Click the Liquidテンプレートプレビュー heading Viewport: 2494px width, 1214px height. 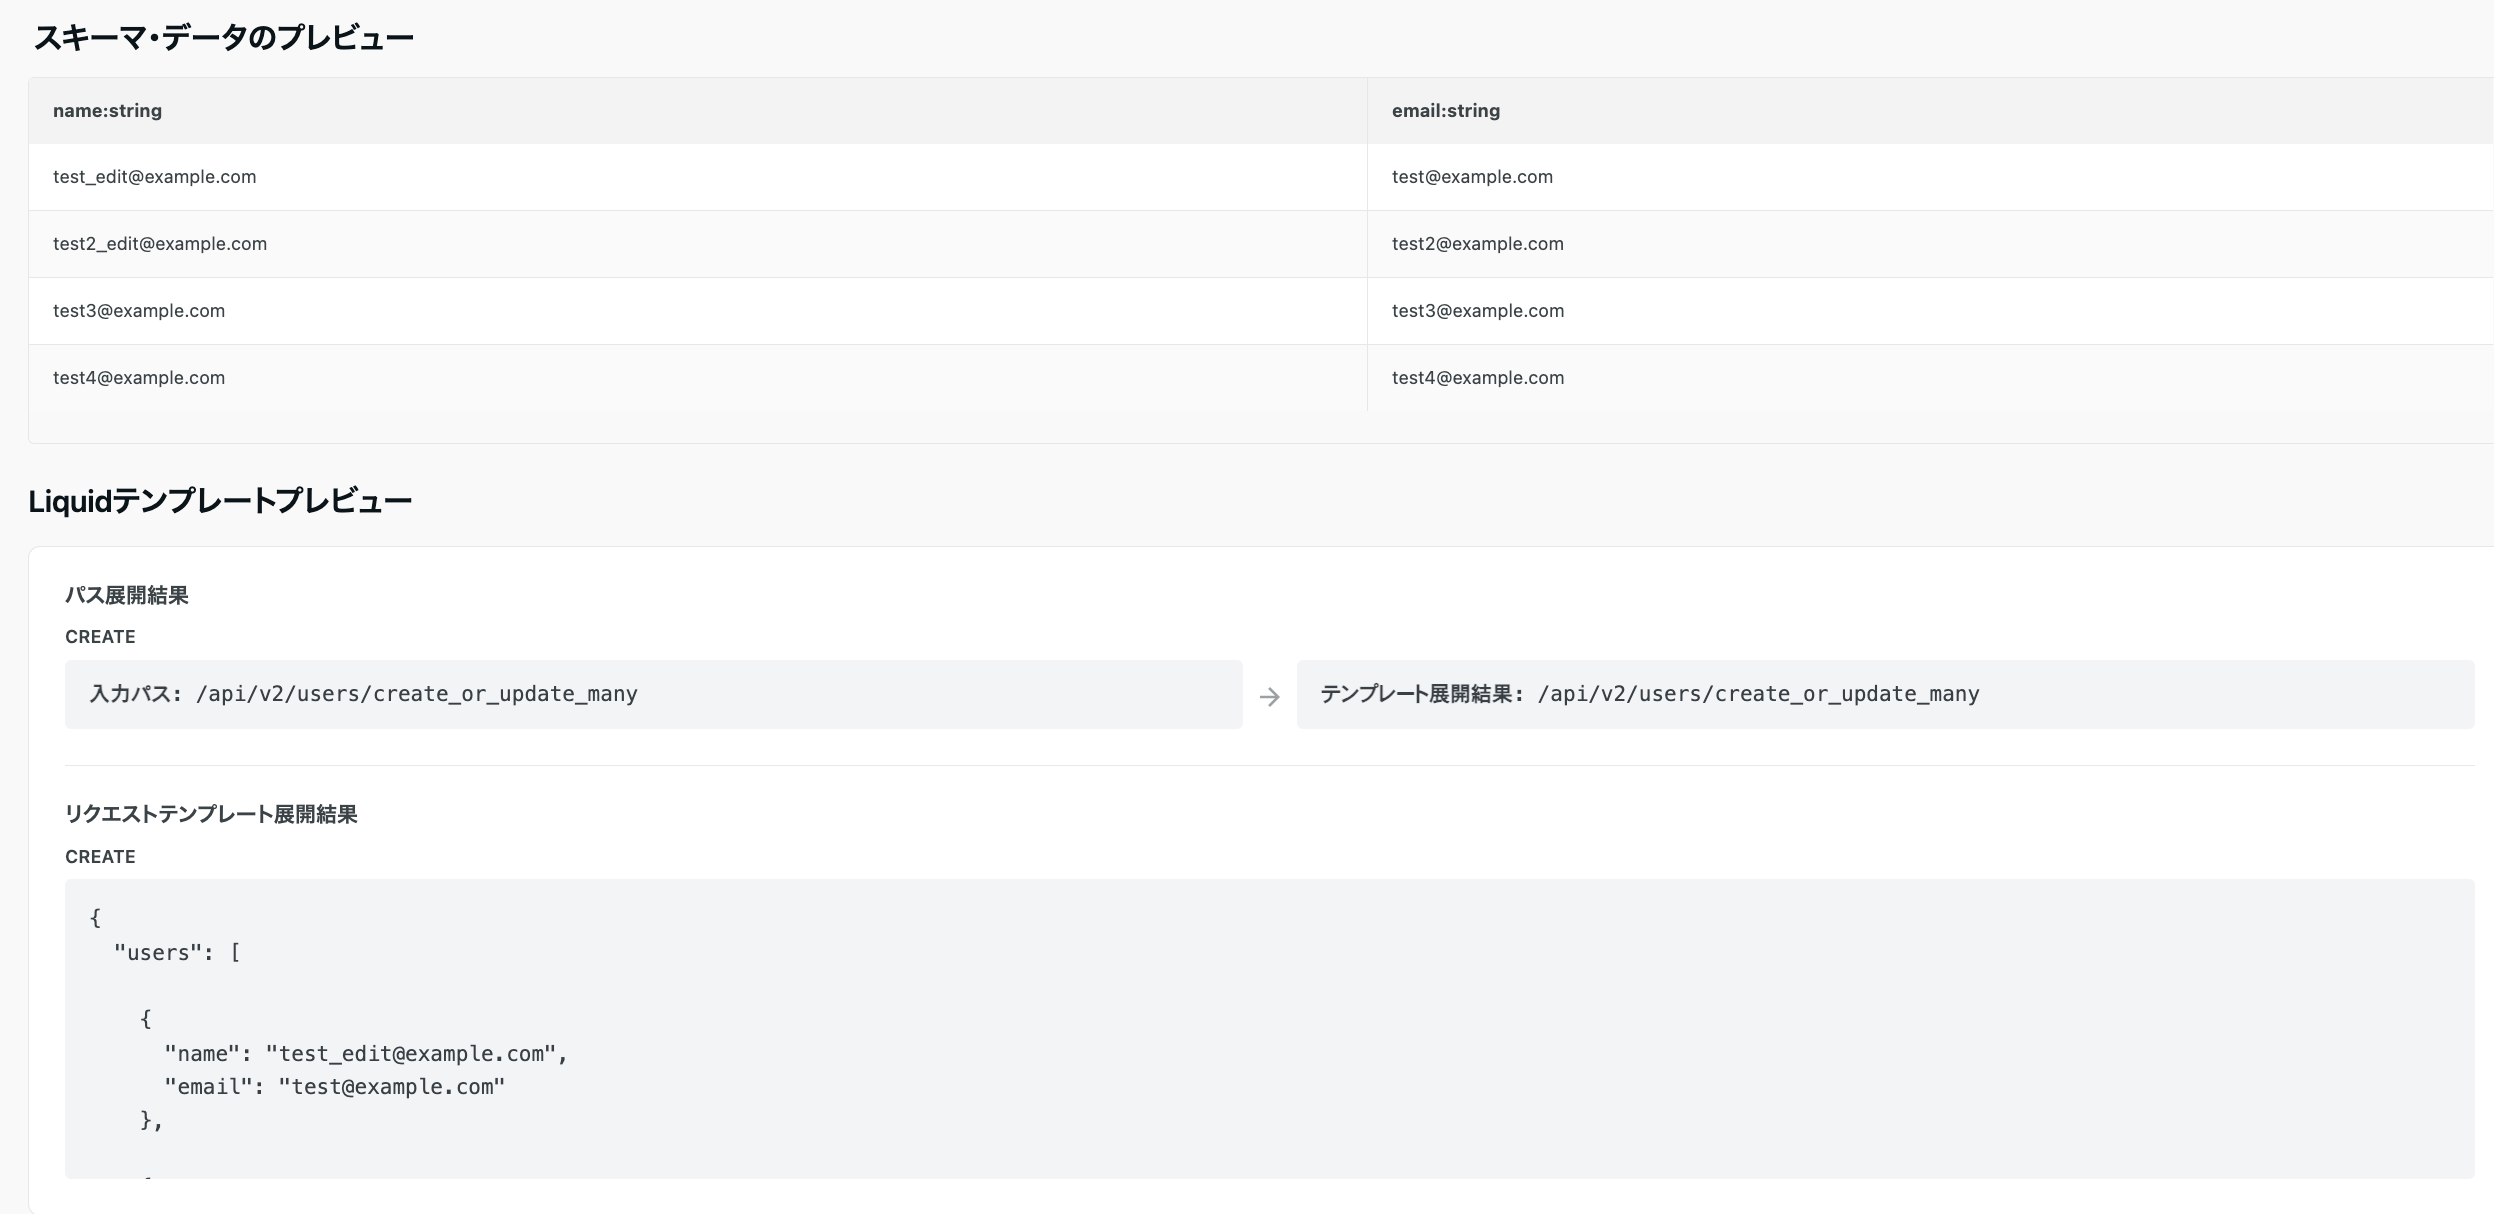point(220,501)
